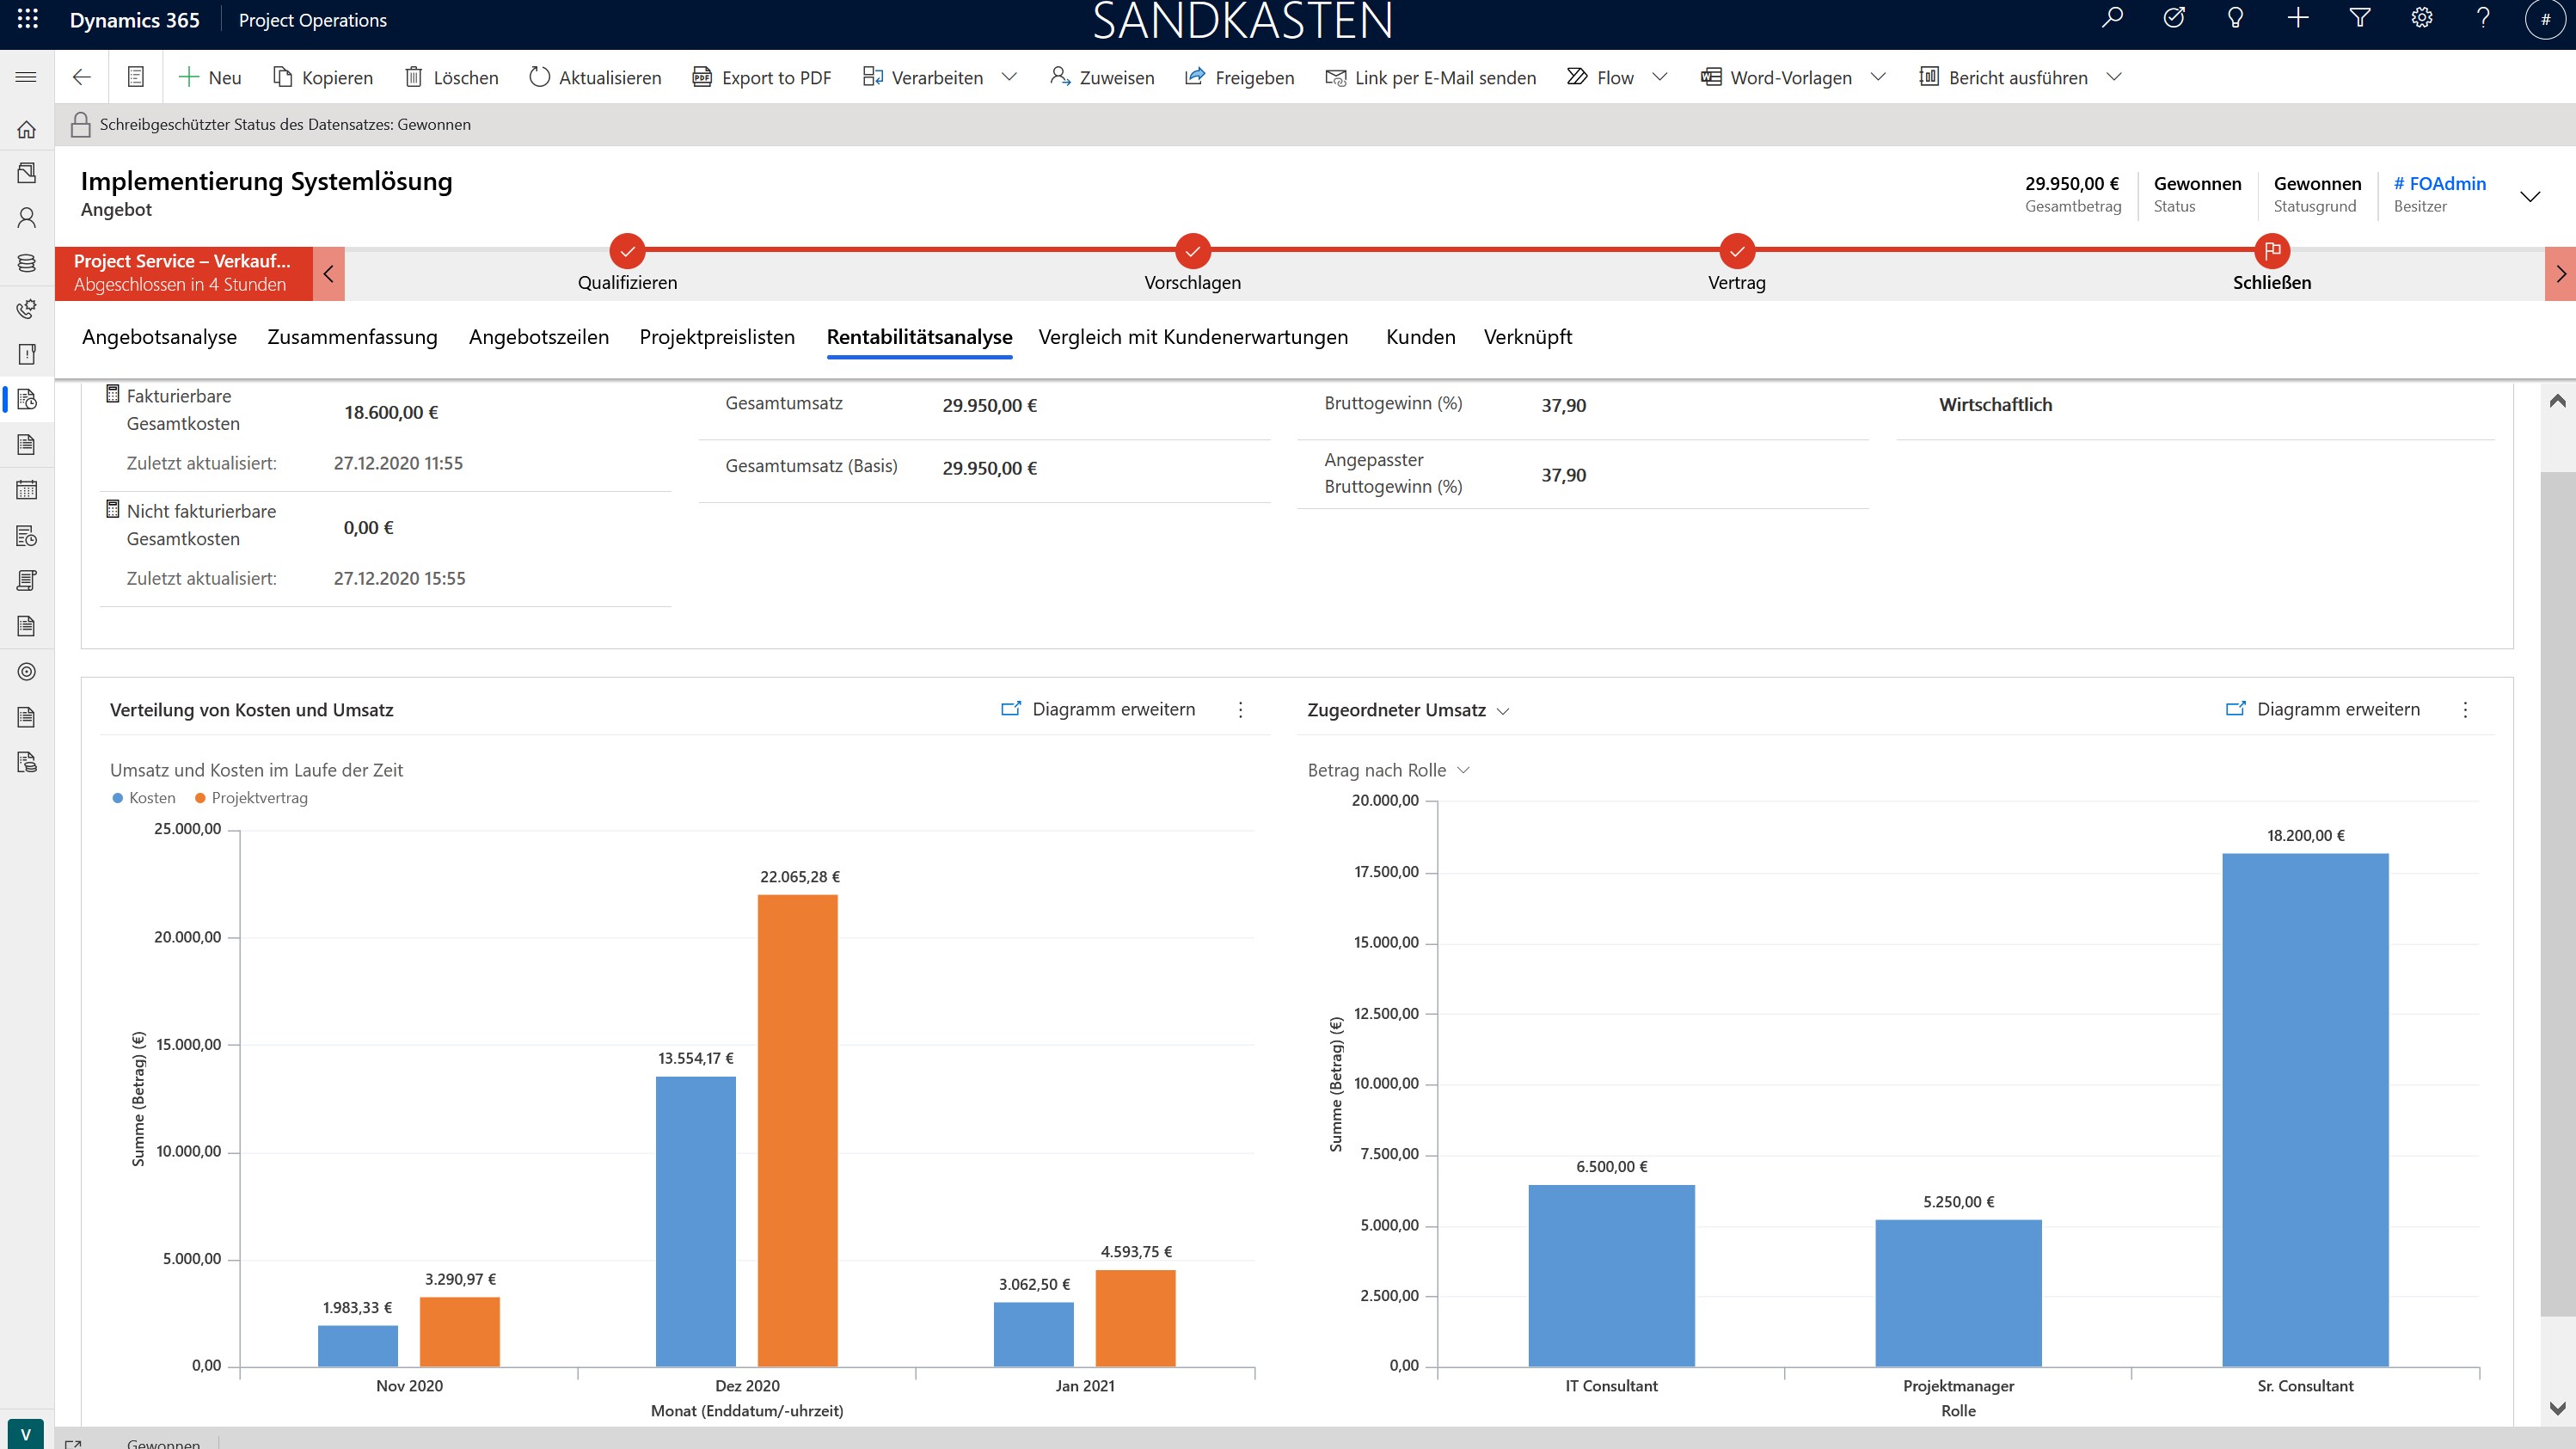2576x1449 pixels.
Task: Click the Sr. Consultant revenue bar
Action: [x=2305, y=1110]
